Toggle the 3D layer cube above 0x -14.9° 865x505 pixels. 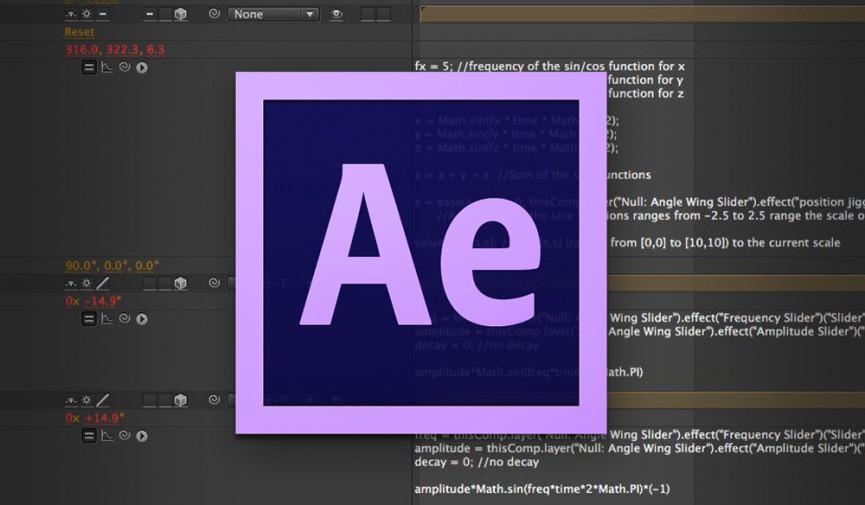pyautogui.click(x=180, y=284)
